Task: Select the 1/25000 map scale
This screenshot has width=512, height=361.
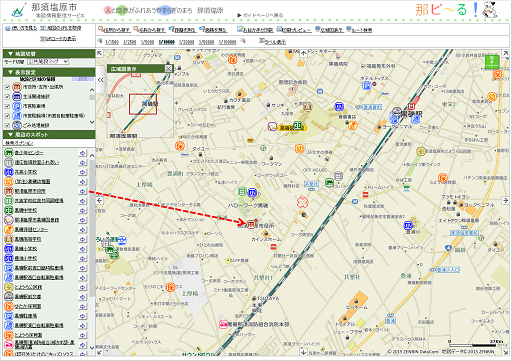Action: click(x=186, y=42)
